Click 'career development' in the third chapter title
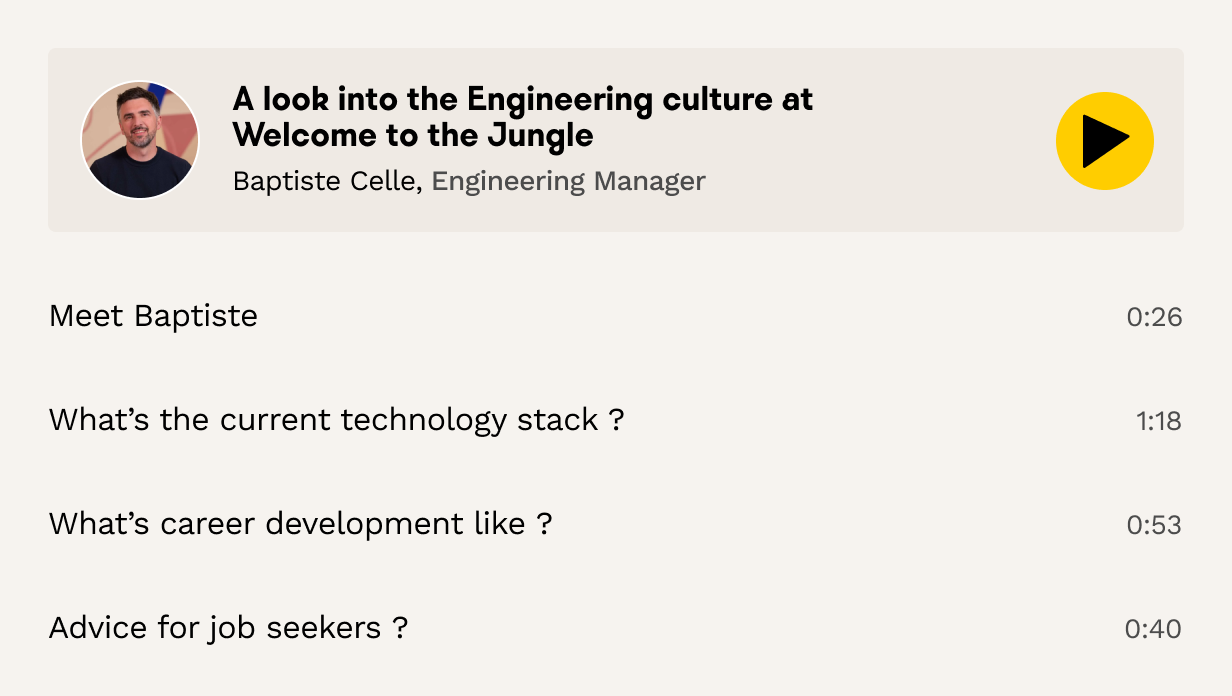 (361, 524)
